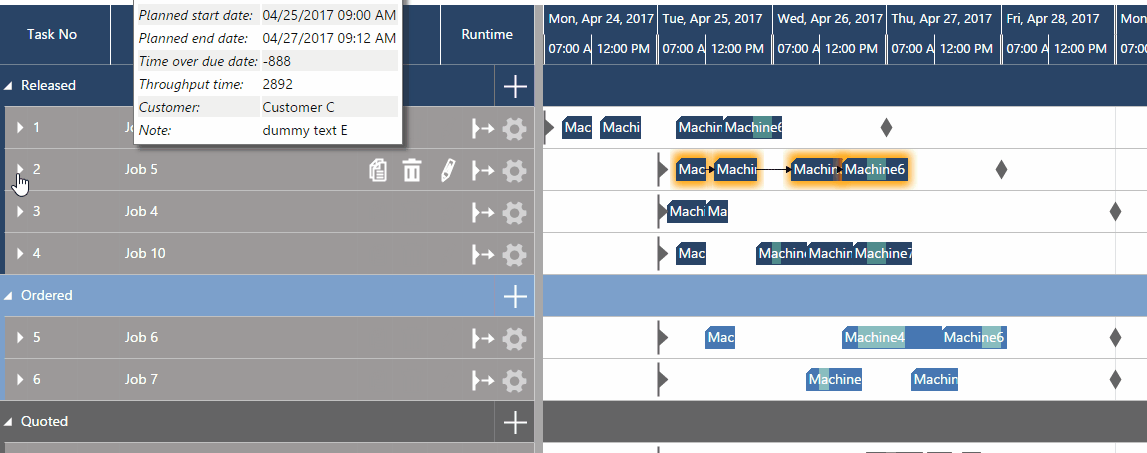The height and width of the screenshot is (453, 1147).
Task: Collapse the Released group
Action: [x=9, y=86]
